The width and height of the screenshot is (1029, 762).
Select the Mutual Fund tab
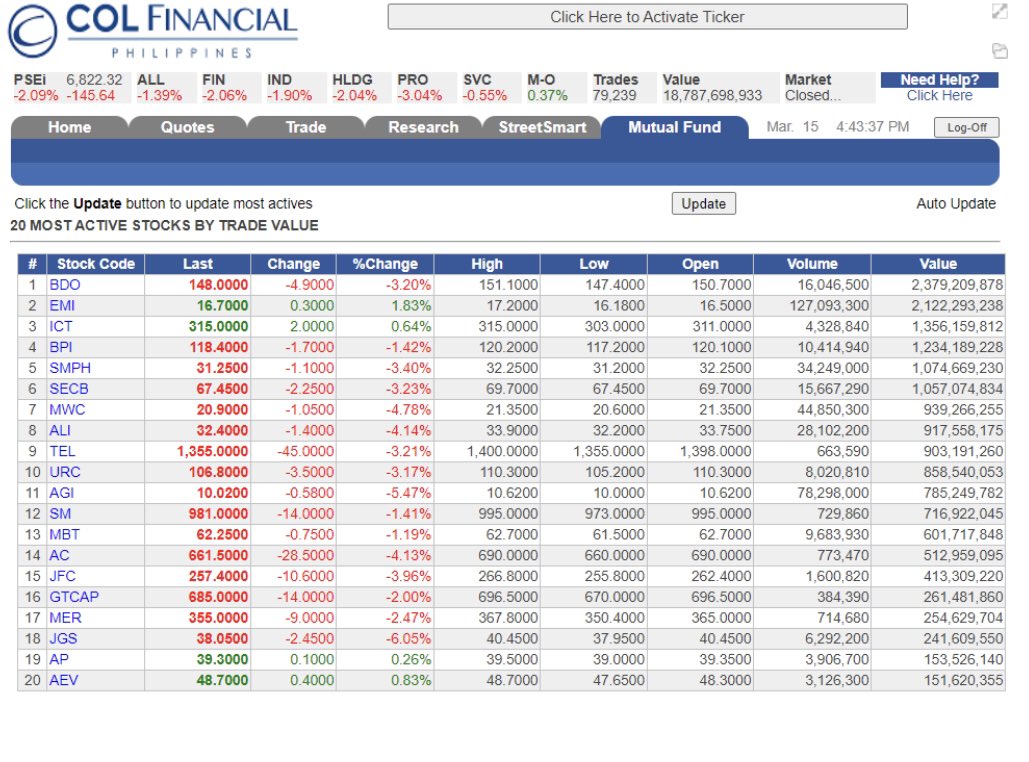tap(675, 127)
